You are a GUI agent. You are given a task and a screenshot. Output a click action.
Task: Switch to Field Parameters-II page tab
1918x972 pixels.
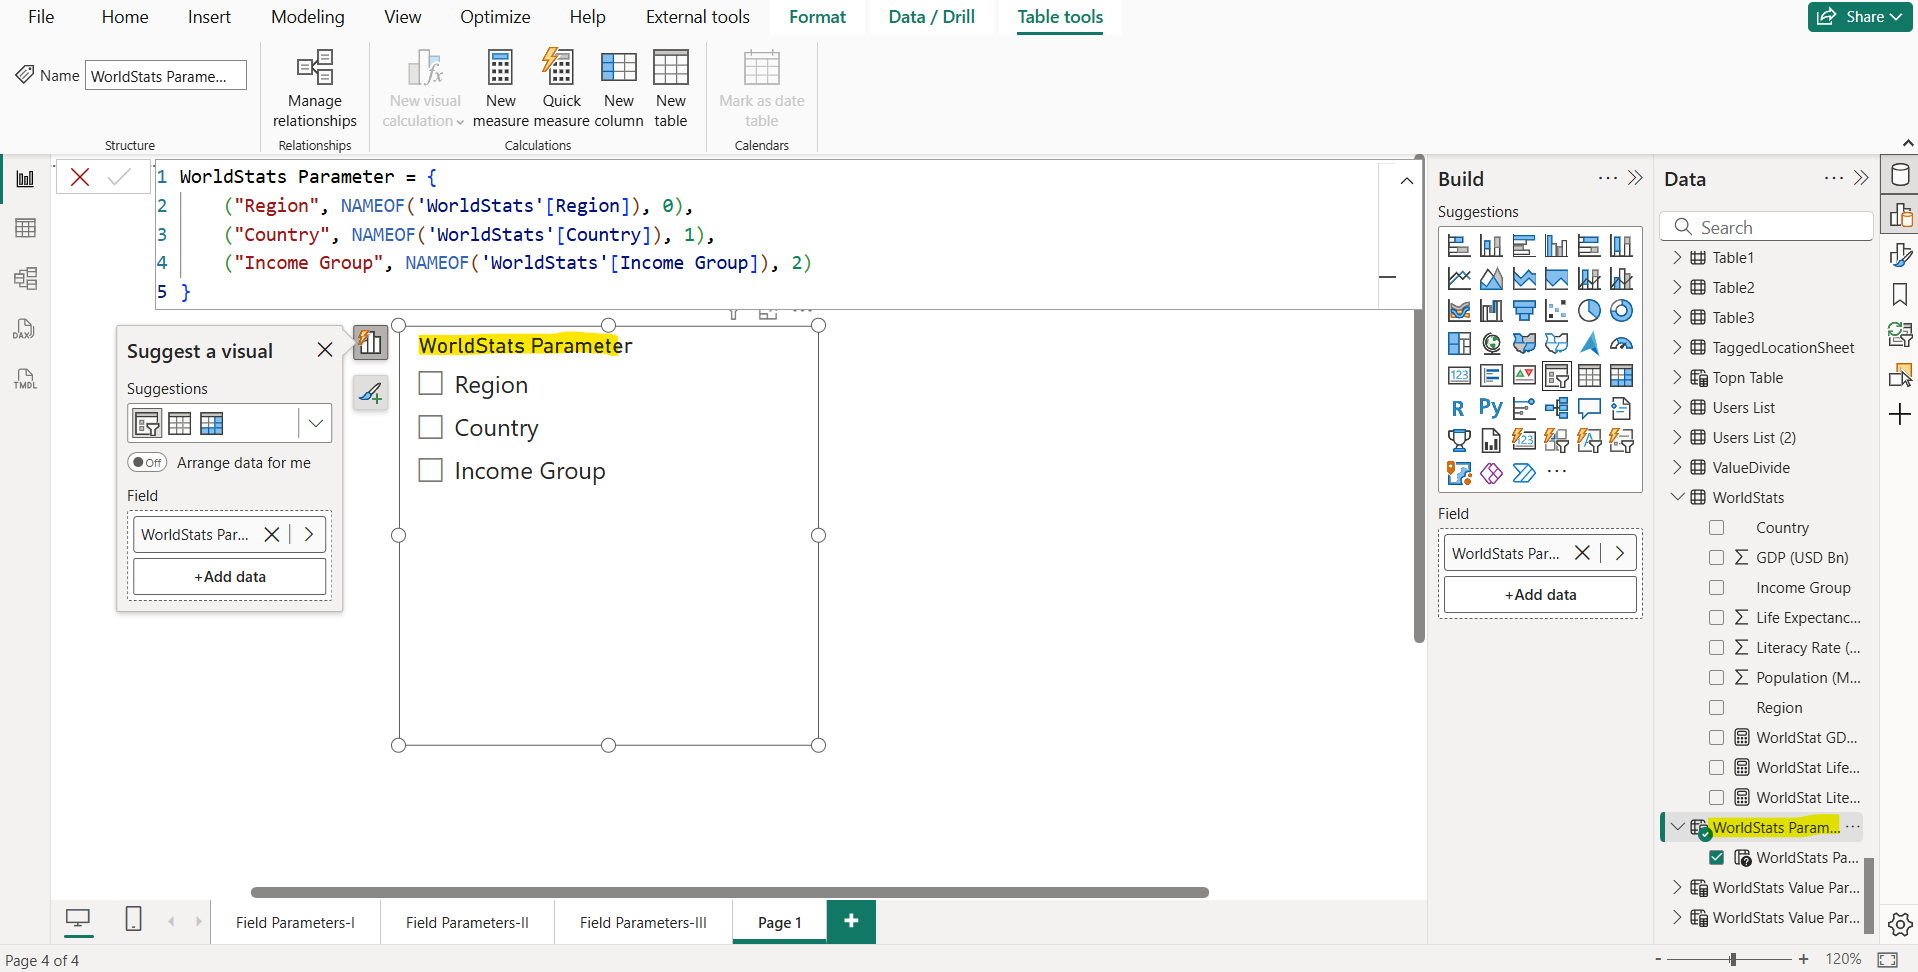(x=467, y=922)
